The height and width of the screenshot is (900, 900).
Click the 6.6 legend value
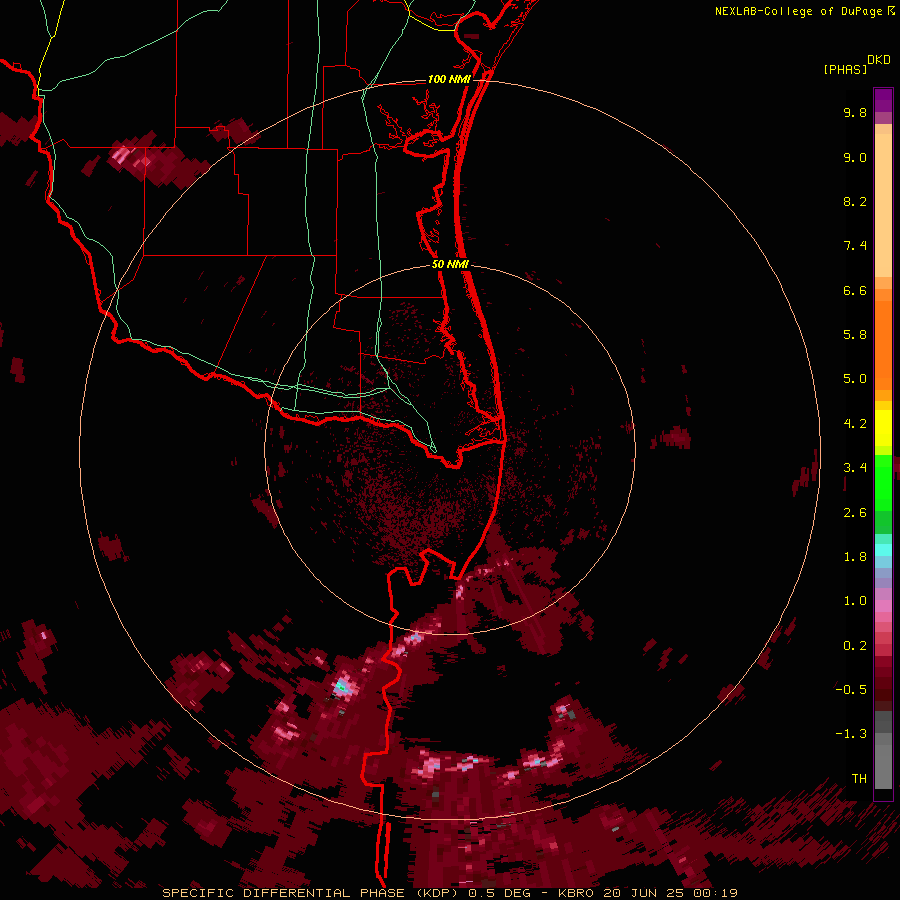click(855, 290)
